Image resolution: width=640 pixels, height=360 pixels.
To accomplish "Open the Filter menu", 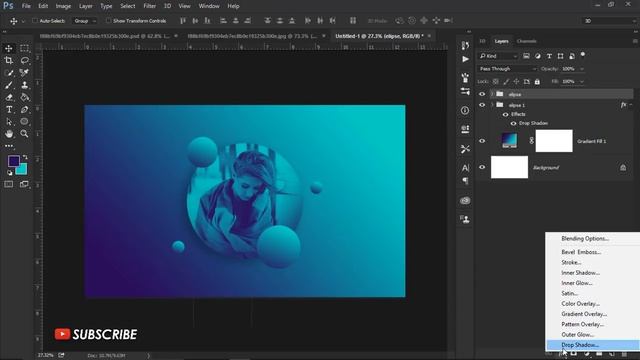I will [x=150, y=6].
